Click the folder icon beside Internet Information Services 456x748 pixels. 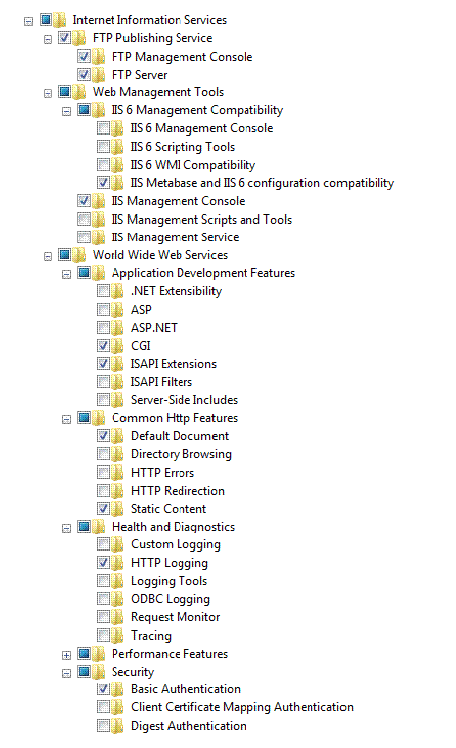(x=60, y=20)
